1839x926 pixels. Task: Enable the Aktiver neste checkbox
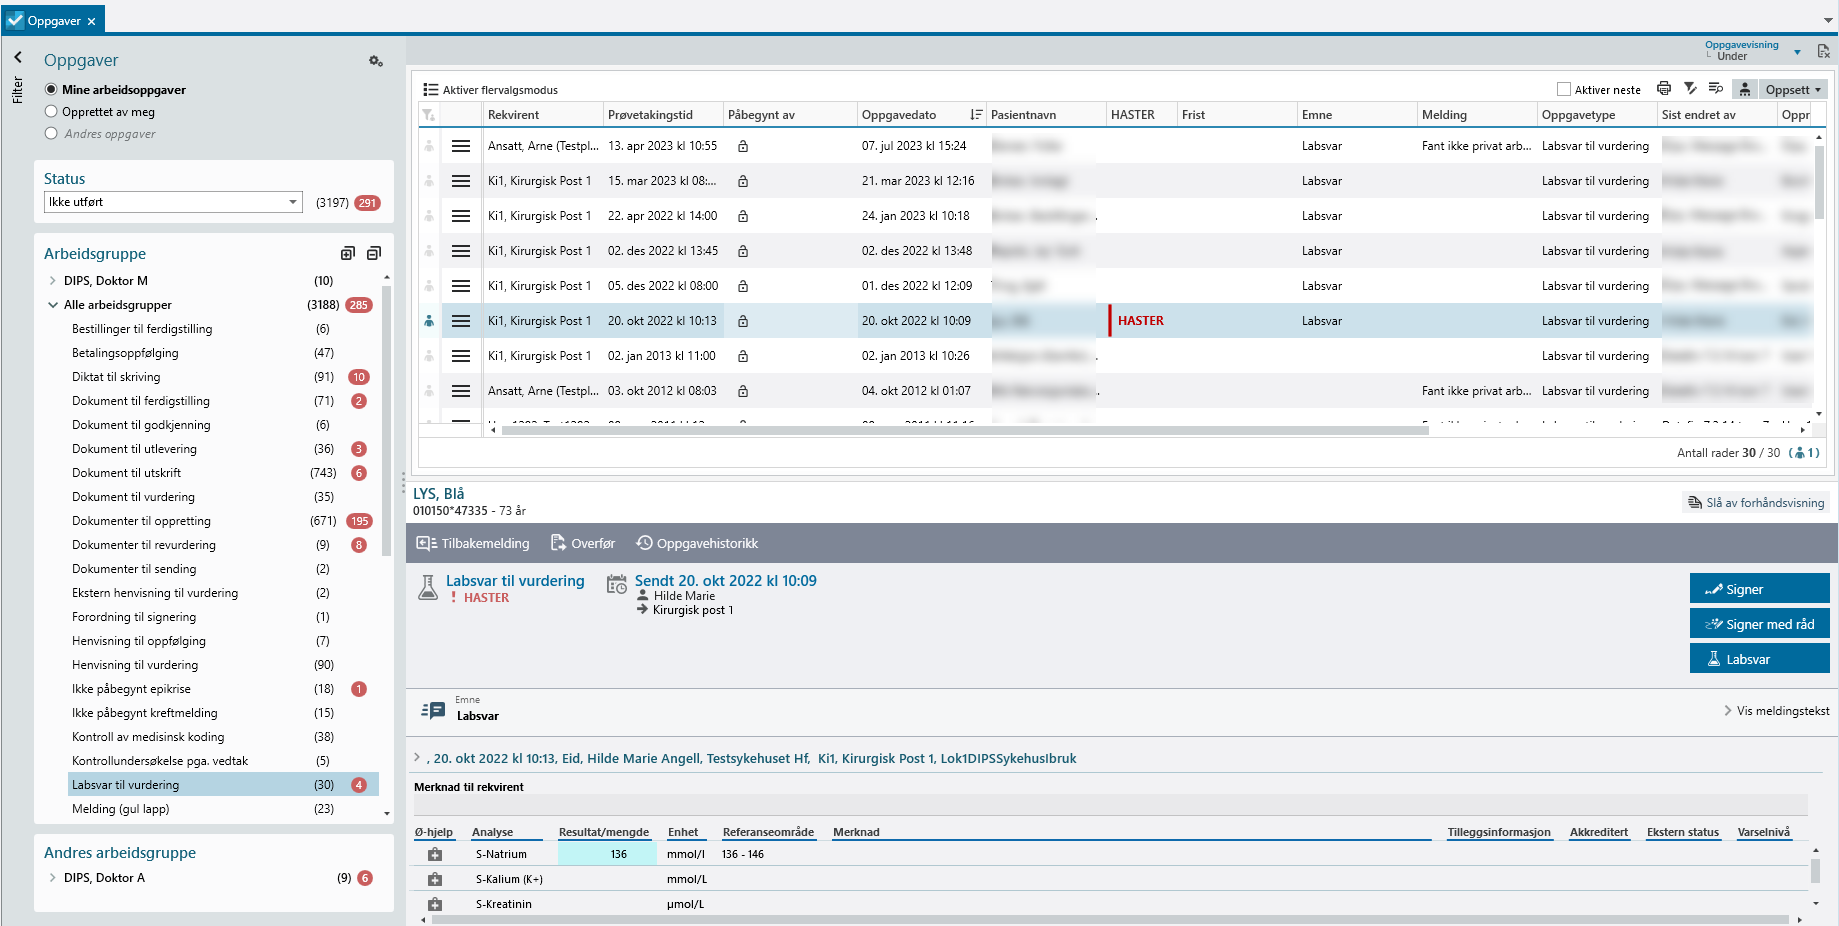pos(1564,90)
